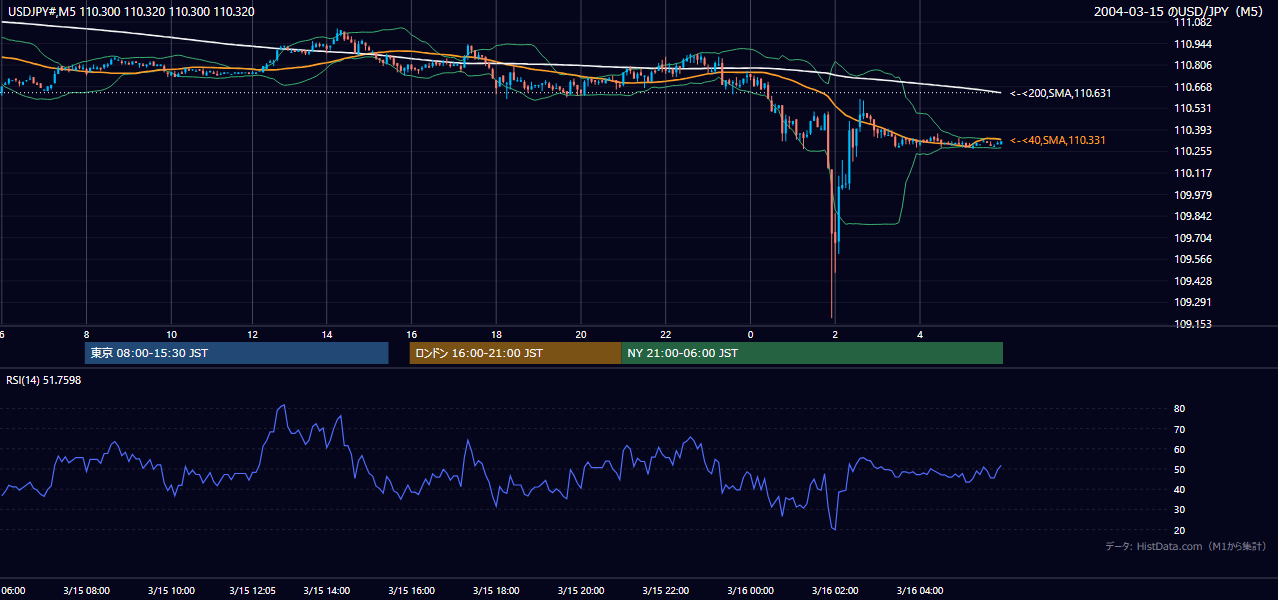
Task: Click the RSI axis level 60
Action: 1180,449
